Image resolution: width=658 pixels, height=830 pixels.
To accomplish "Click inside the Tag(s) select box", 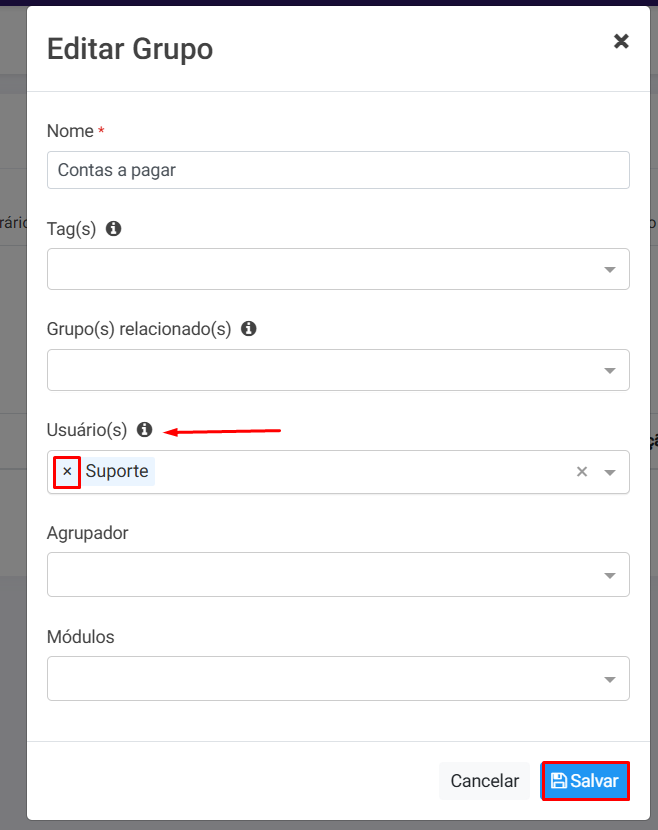I will pyautogui.click(x=320, y=270).
